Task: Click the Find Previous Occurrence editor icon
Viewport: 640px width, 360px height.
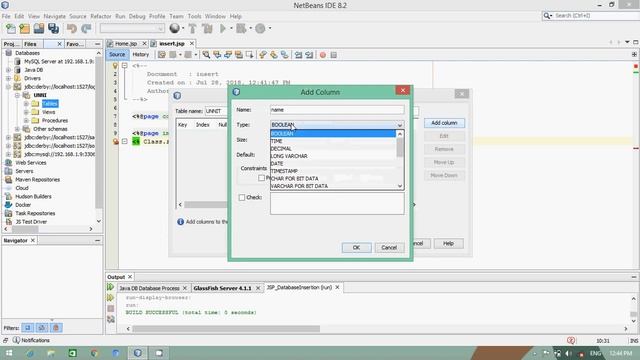Action: [217, 55]
